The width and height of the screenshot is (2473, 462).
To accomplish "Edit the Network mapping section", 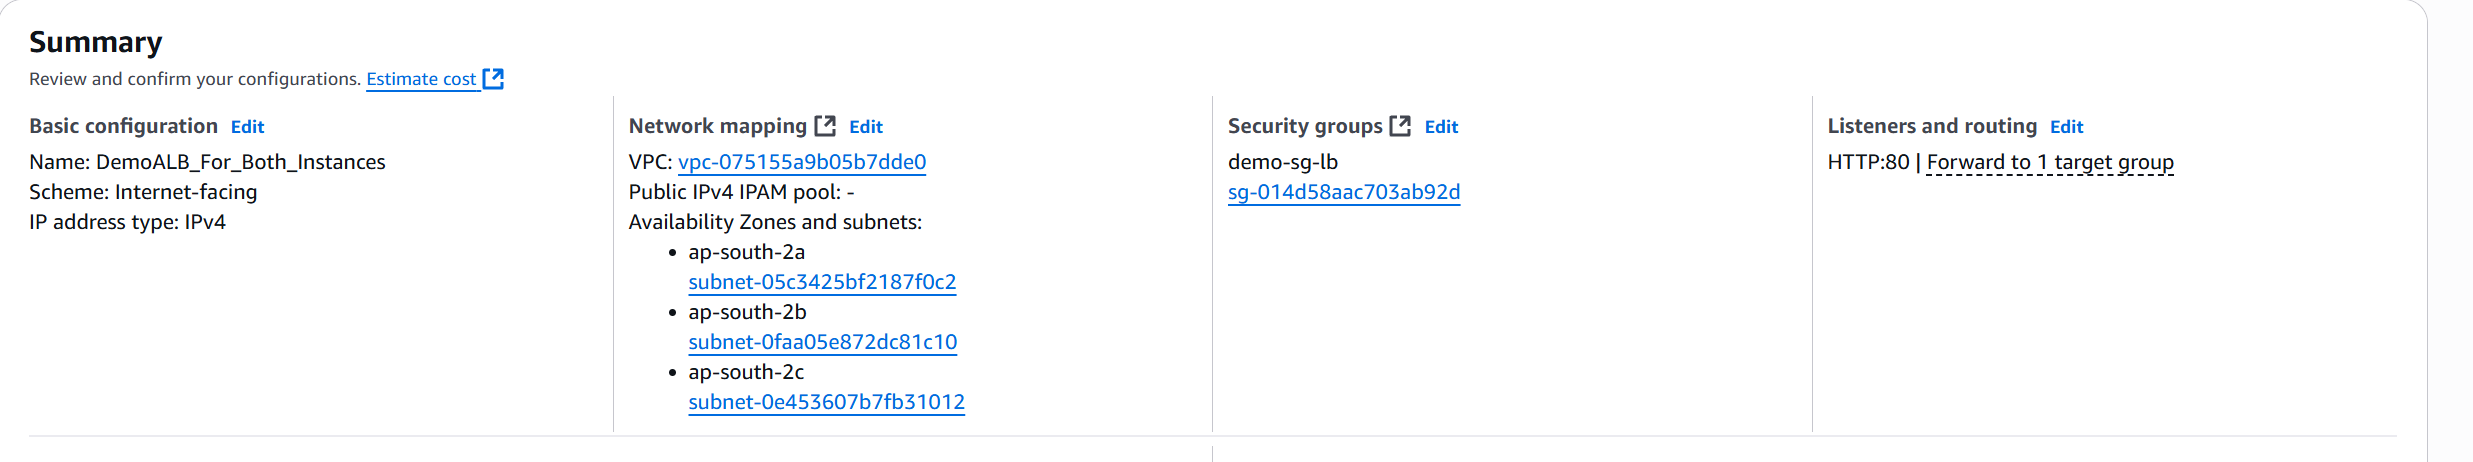I will tap(866, 127).
